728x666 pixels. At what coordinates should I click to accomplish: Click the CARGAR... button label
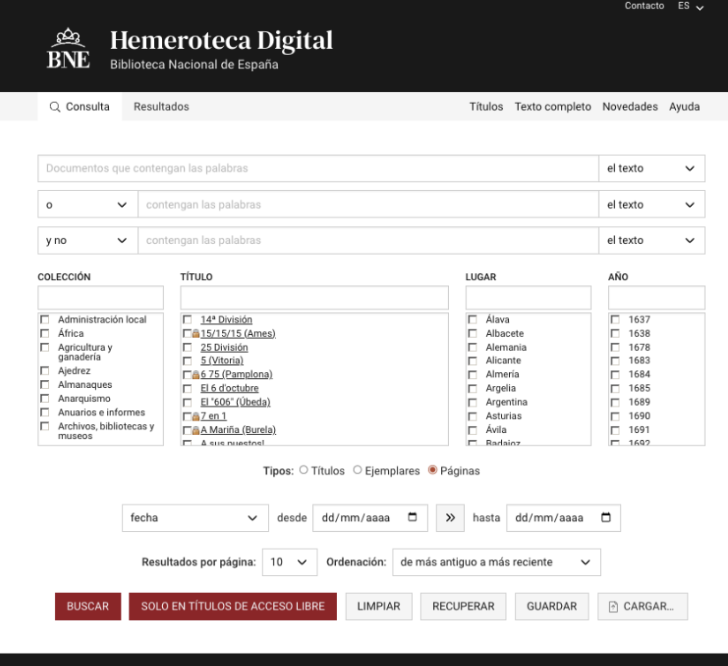[648, 606]
